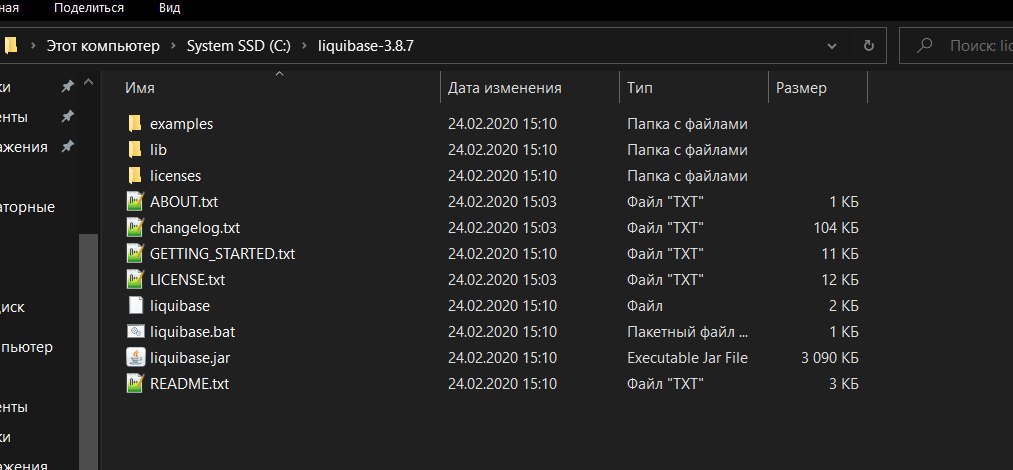Image resolution: width=1013 pixels, height=470 pixels.
Task: Click liquibase-3.8.7 breadcrumb
Action: click(x=366, y=46)
